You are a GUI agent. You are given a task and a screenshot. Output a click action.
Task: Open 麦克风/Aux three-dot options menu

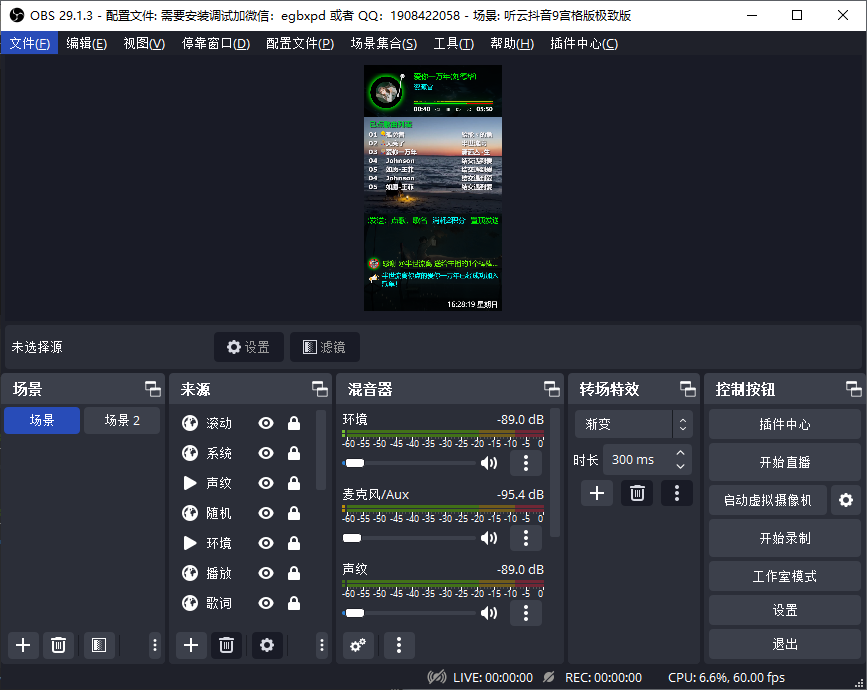pyautogui.click(x=525, y=538)
